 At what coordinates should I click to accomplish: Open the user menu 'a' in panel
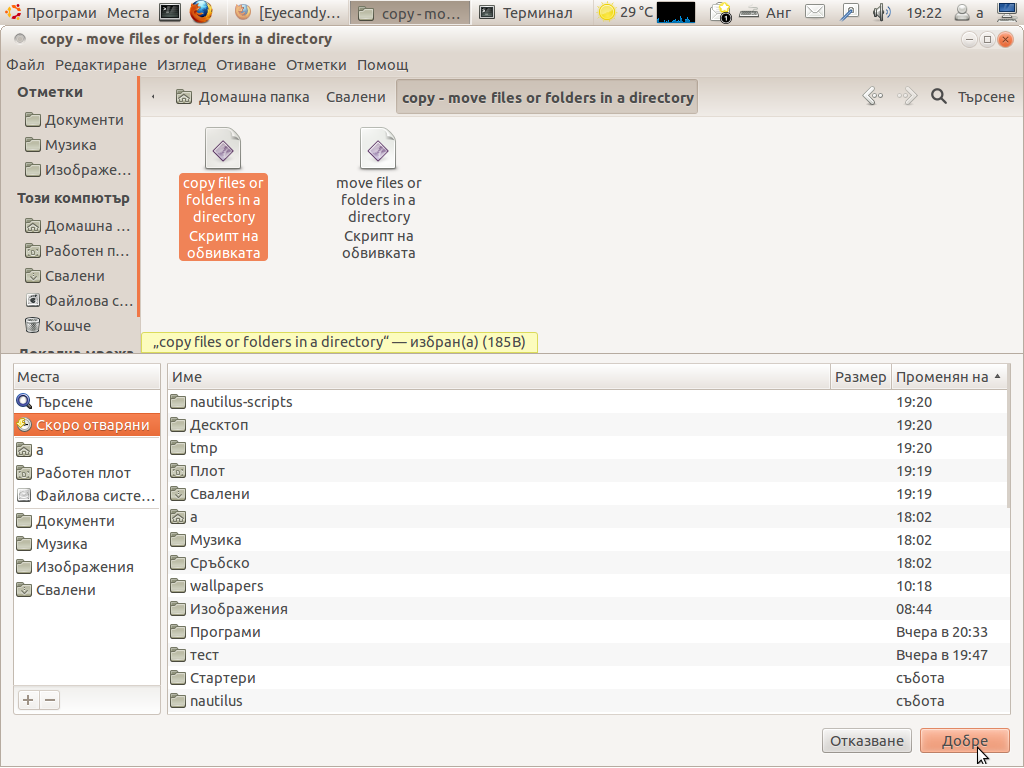[x=968, y=12]
